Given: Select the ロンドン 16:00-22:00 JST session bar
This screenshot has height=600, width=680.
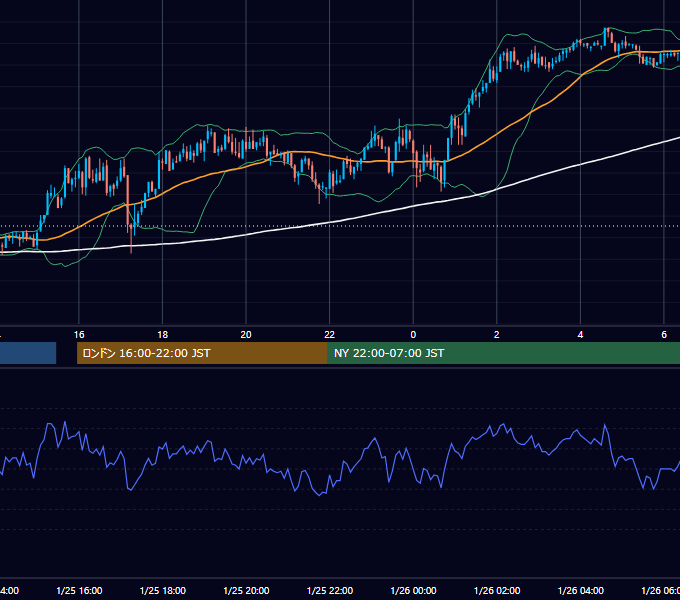Looking at the screenshot, I should 202,353.
